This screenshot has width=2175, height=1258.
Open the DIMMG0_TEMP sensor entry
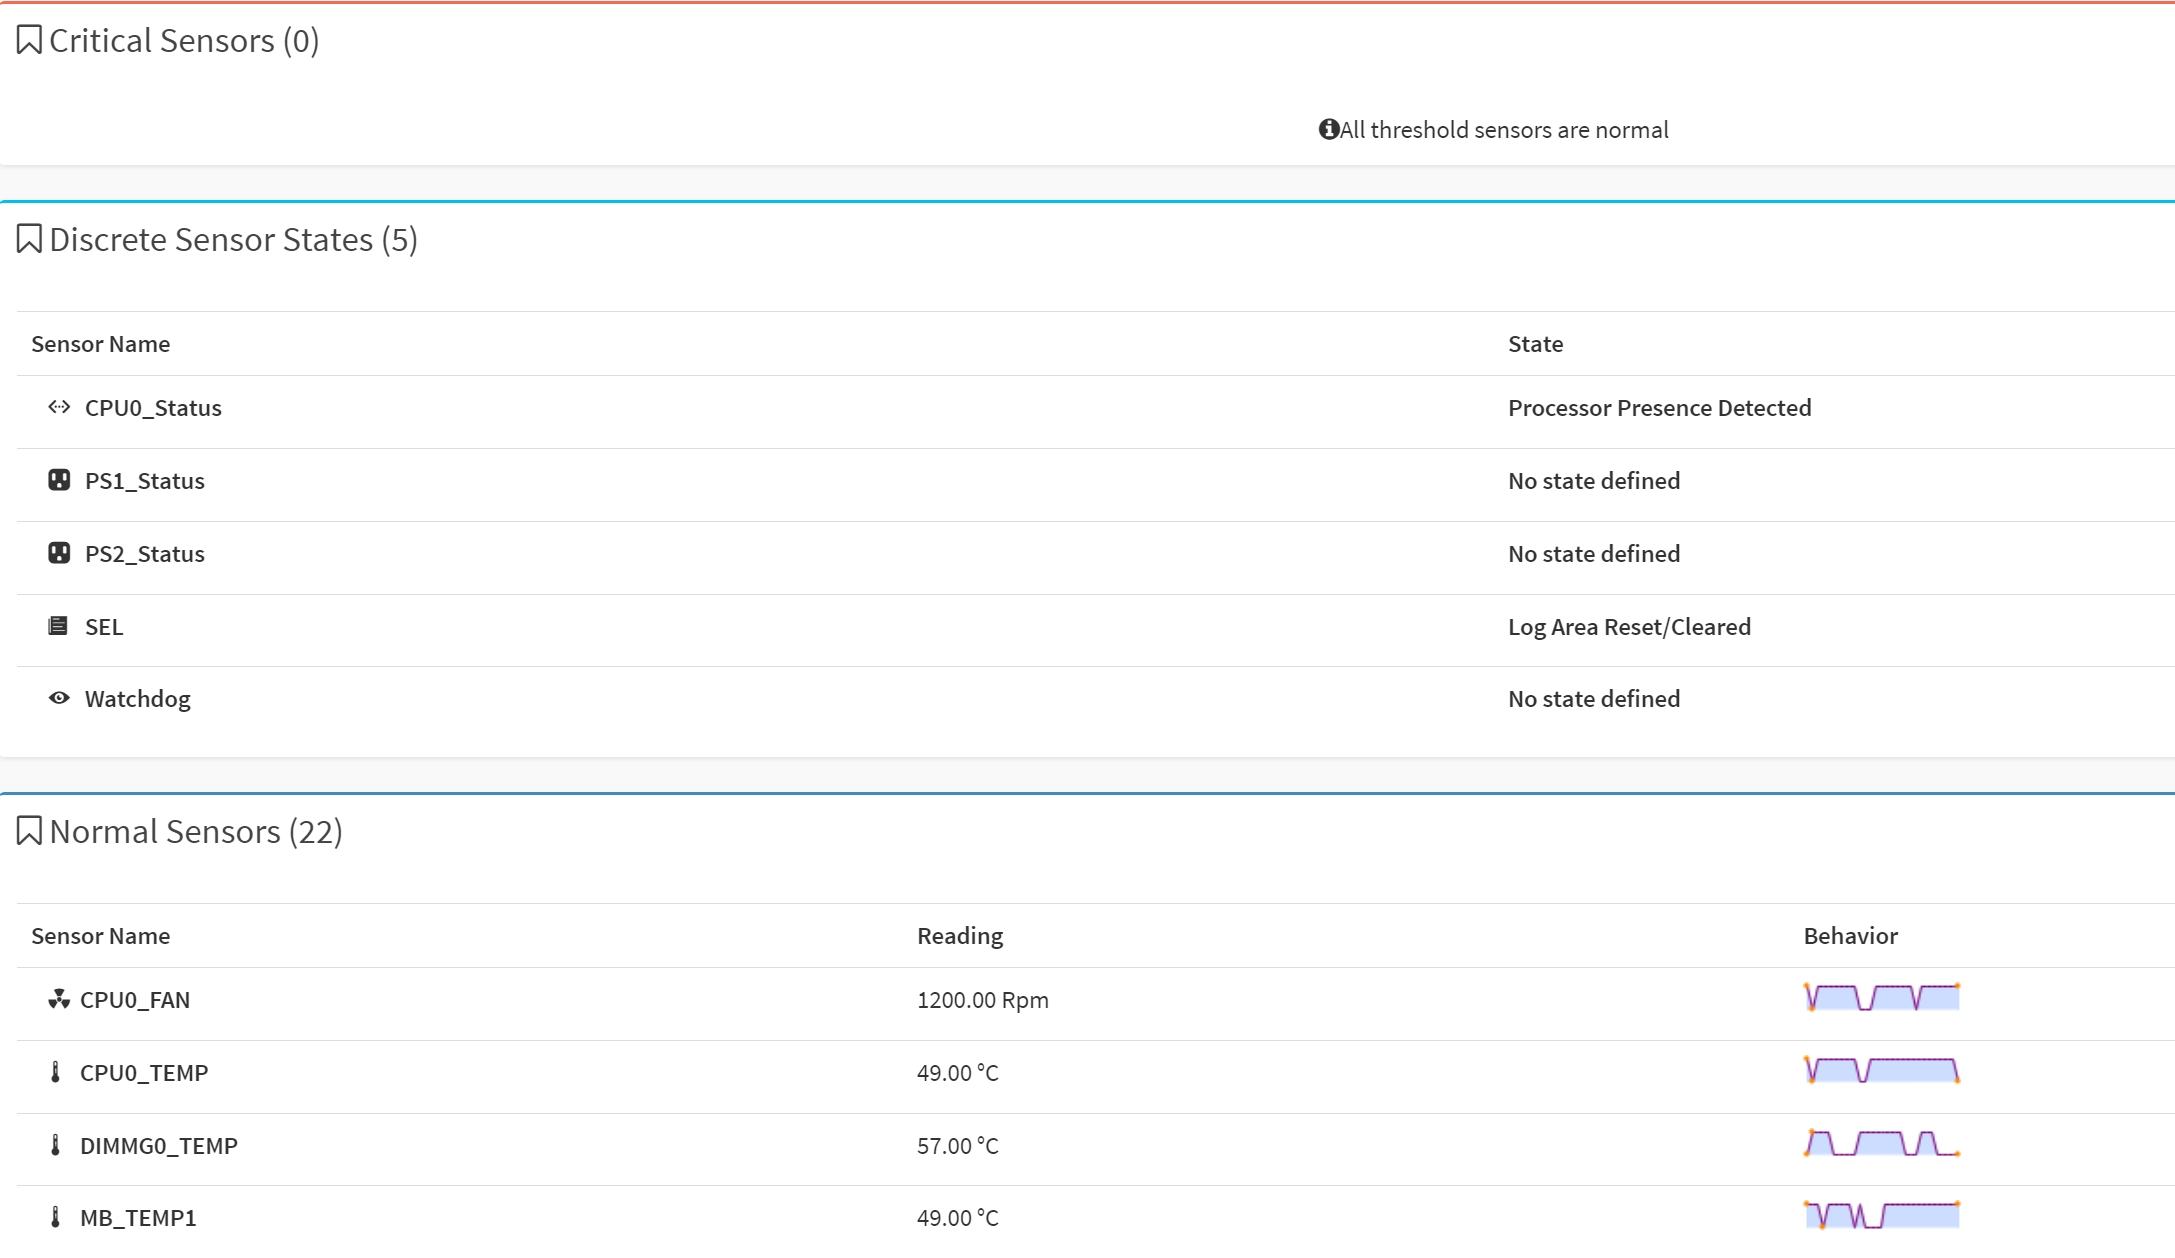[158, 1146]
